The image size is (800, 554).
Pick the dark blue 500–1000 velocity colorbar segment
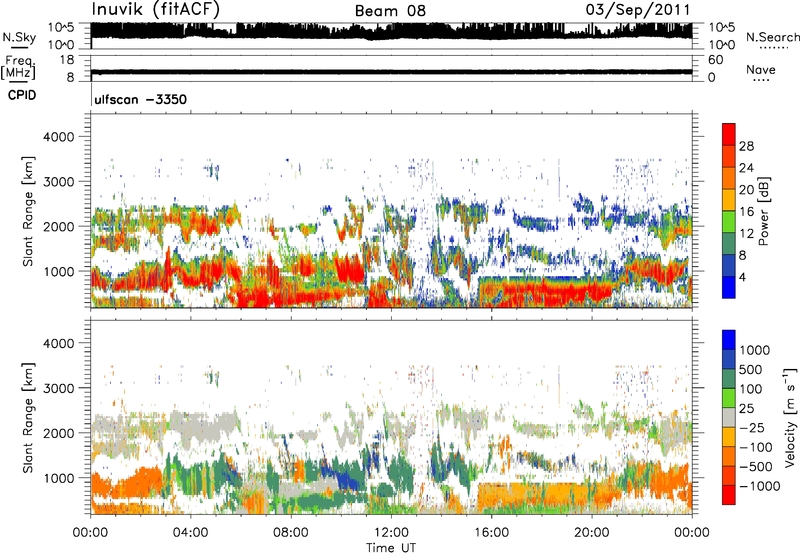click(729, 359)
